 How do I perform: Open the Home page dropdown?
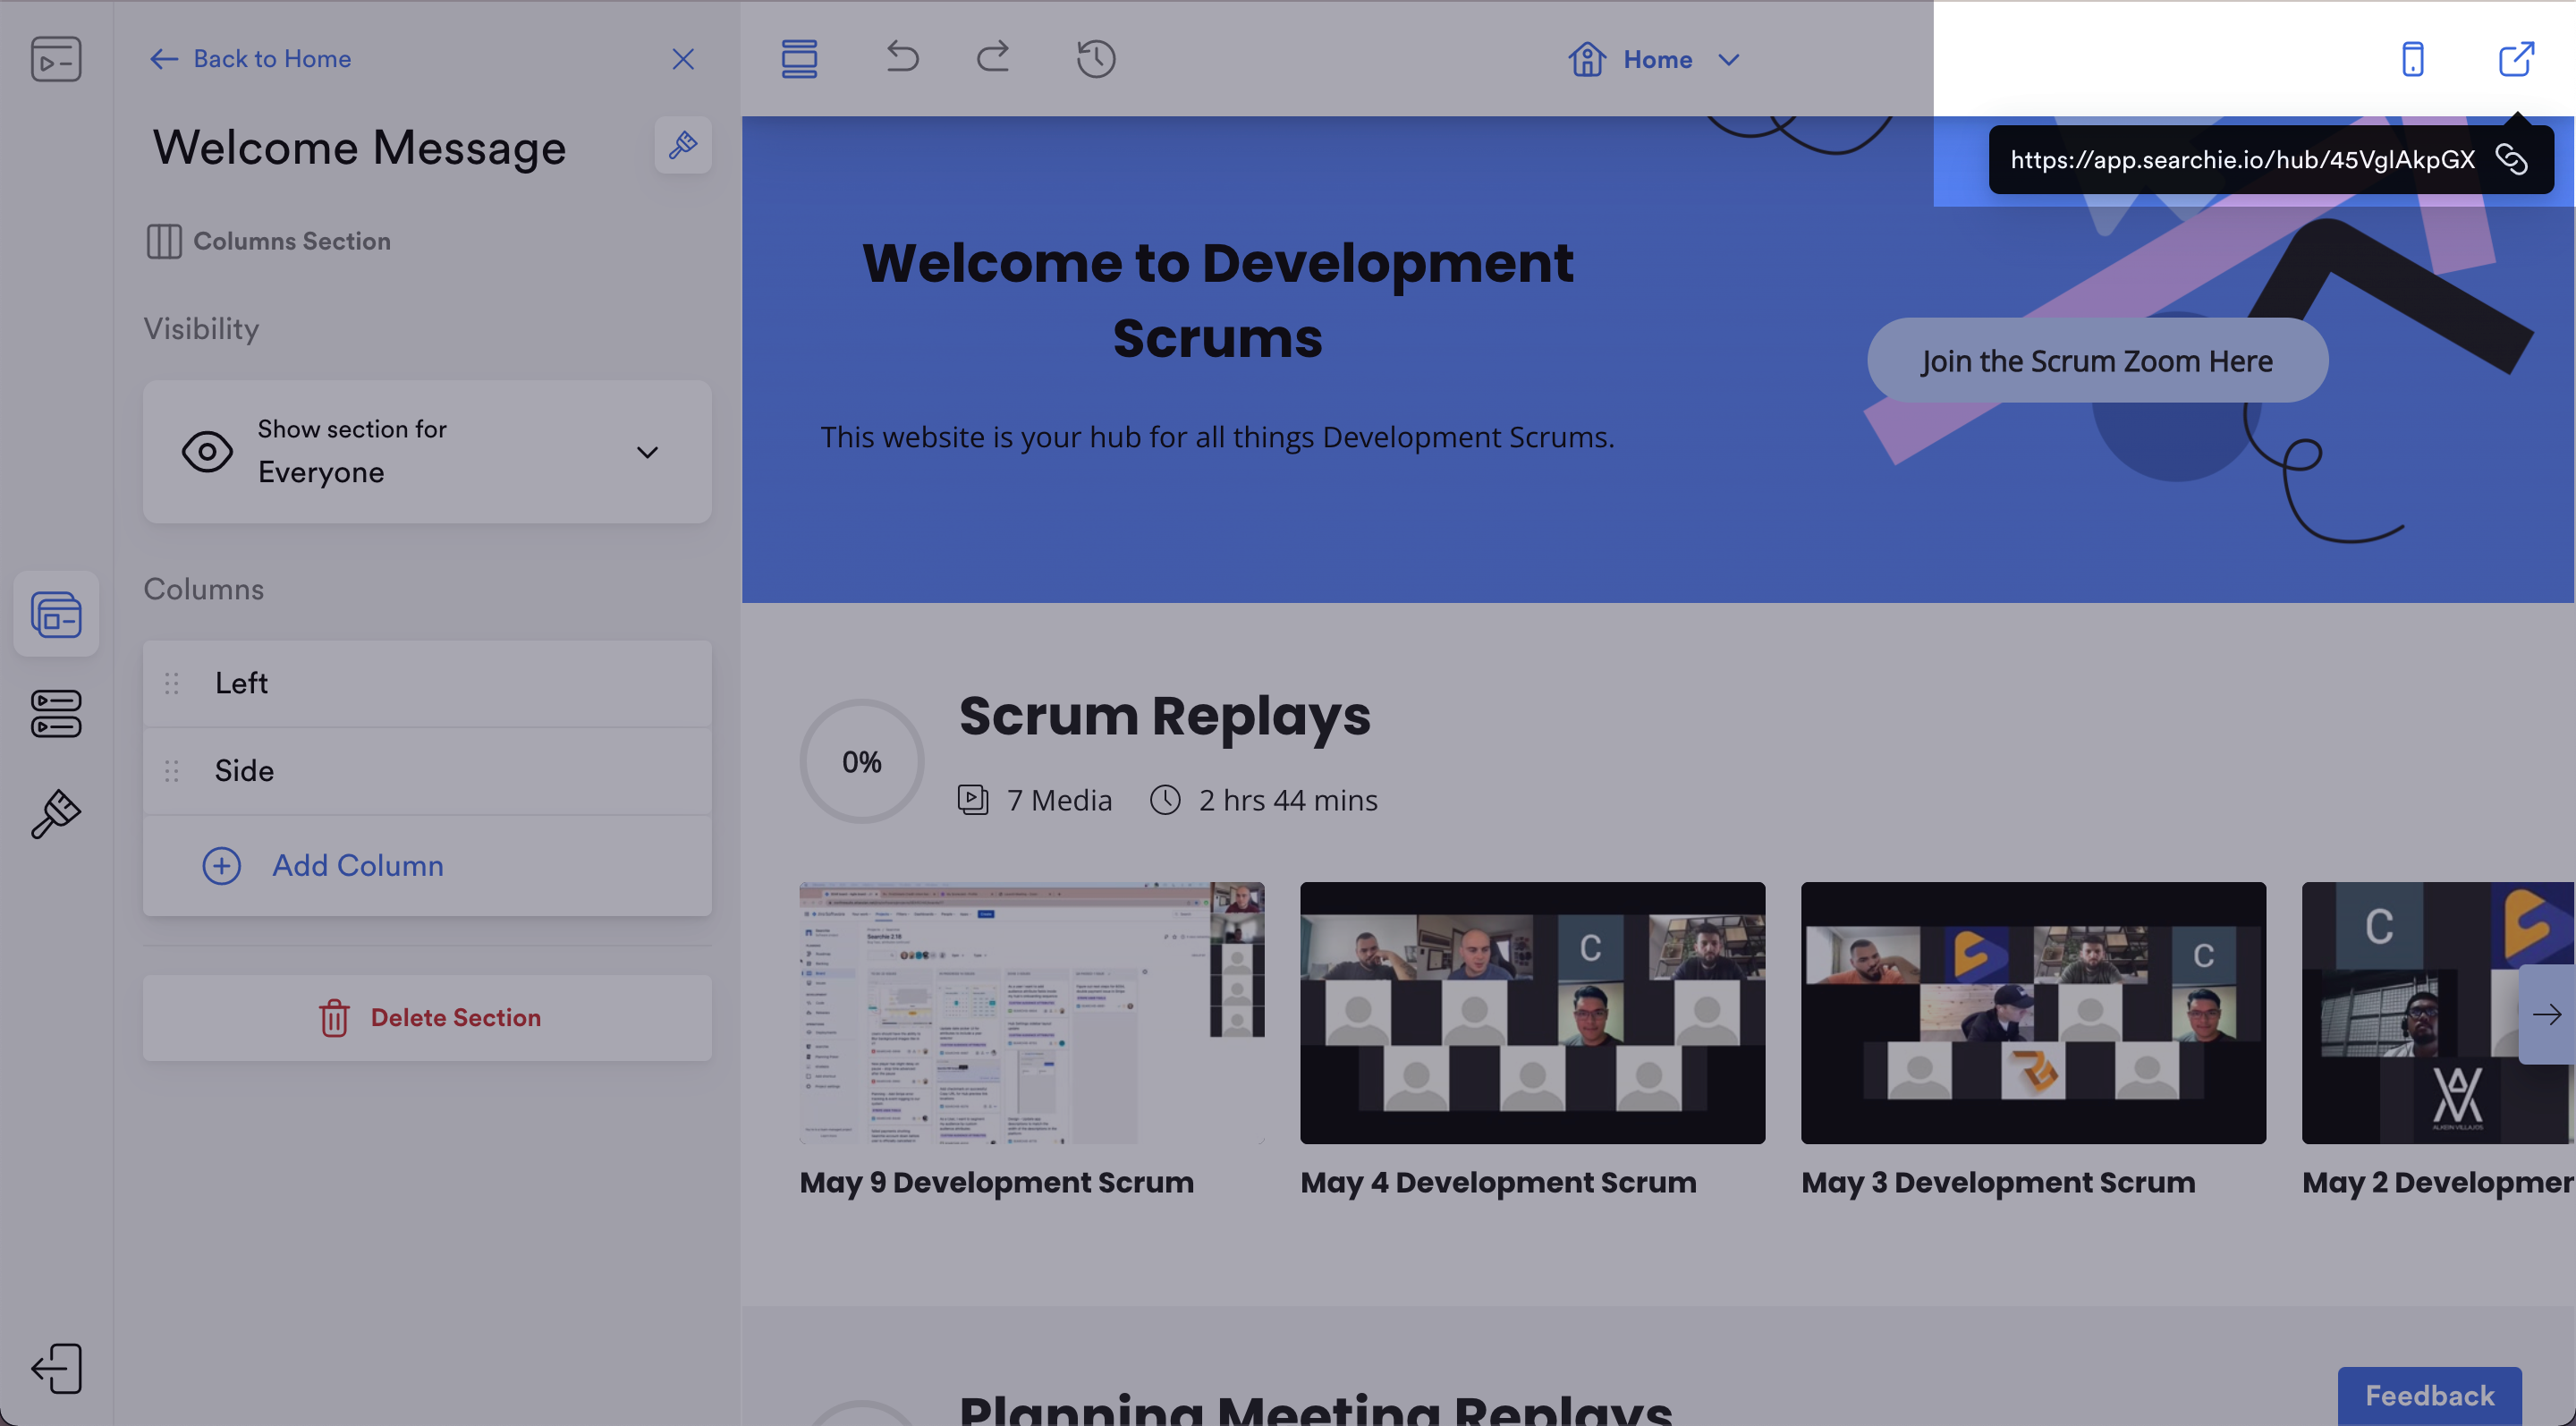click(1655, 60)
